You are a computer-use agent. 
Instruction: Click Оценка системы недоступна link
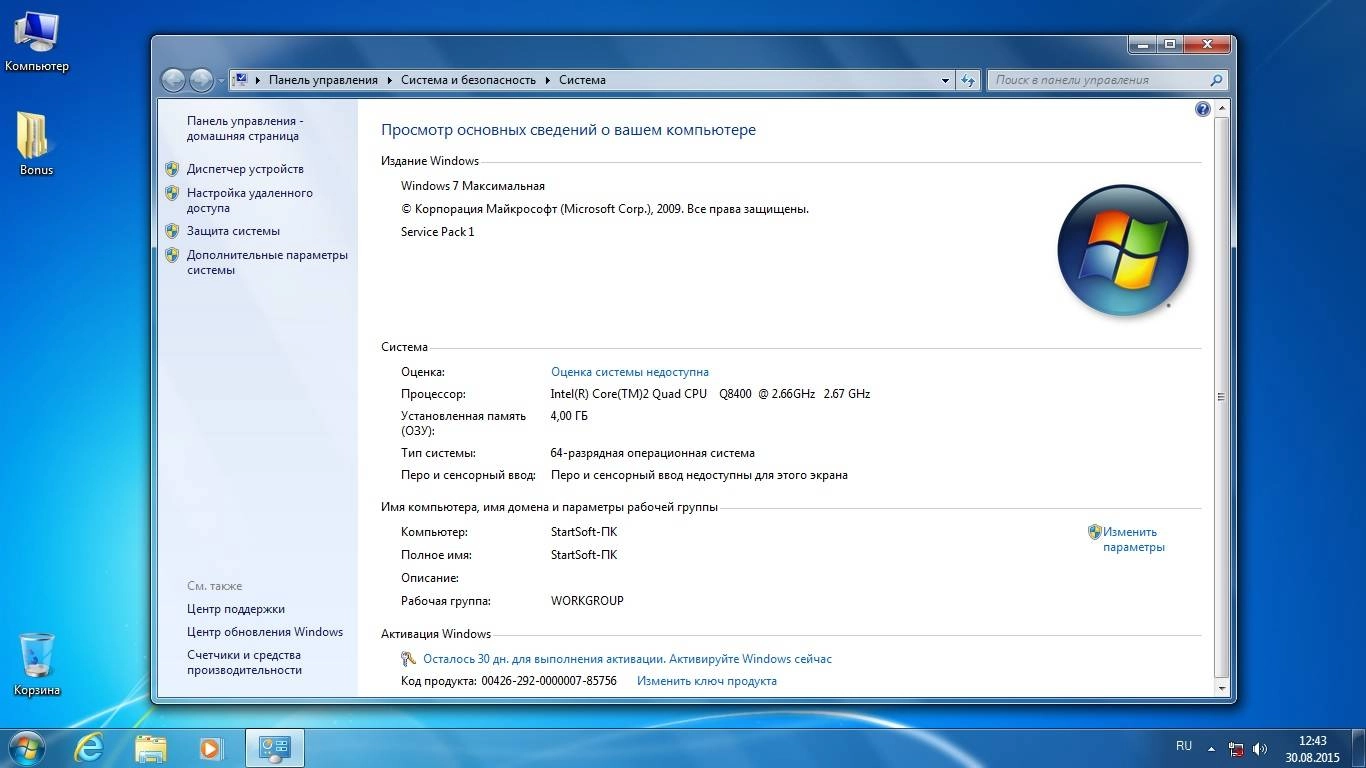tap(630, 372)
